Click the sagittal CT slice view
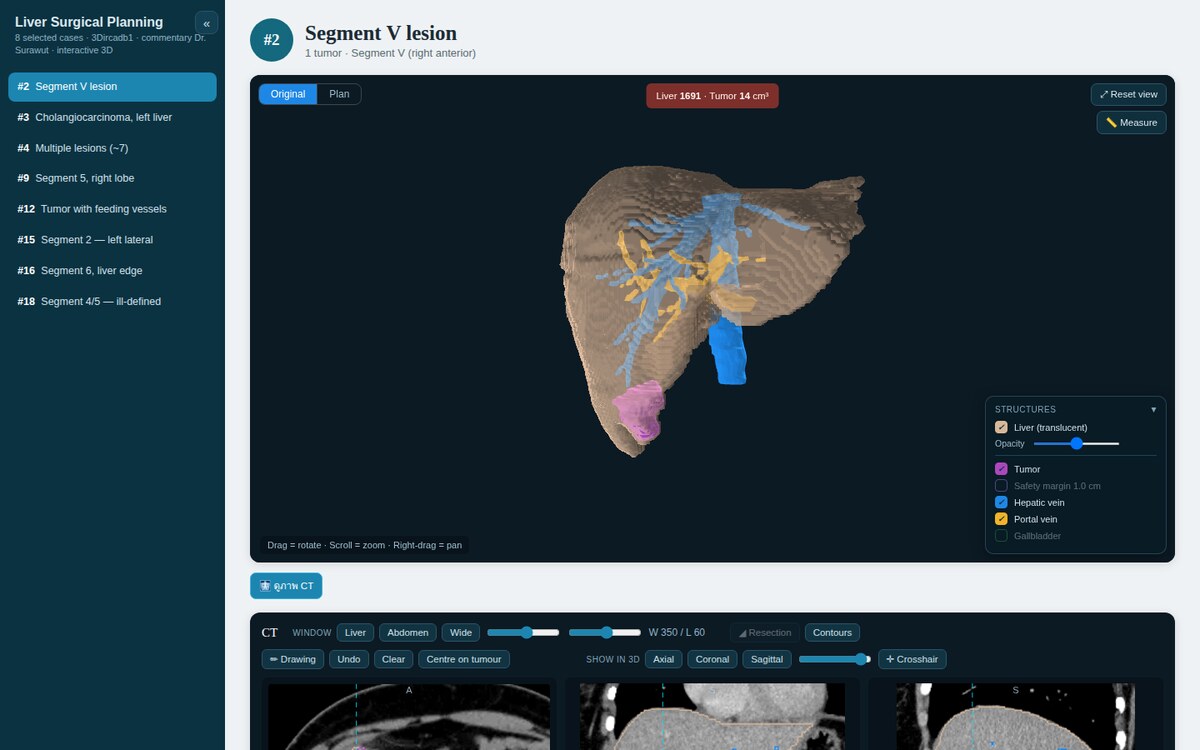The image size is (1200, 750). (1015, 716)
